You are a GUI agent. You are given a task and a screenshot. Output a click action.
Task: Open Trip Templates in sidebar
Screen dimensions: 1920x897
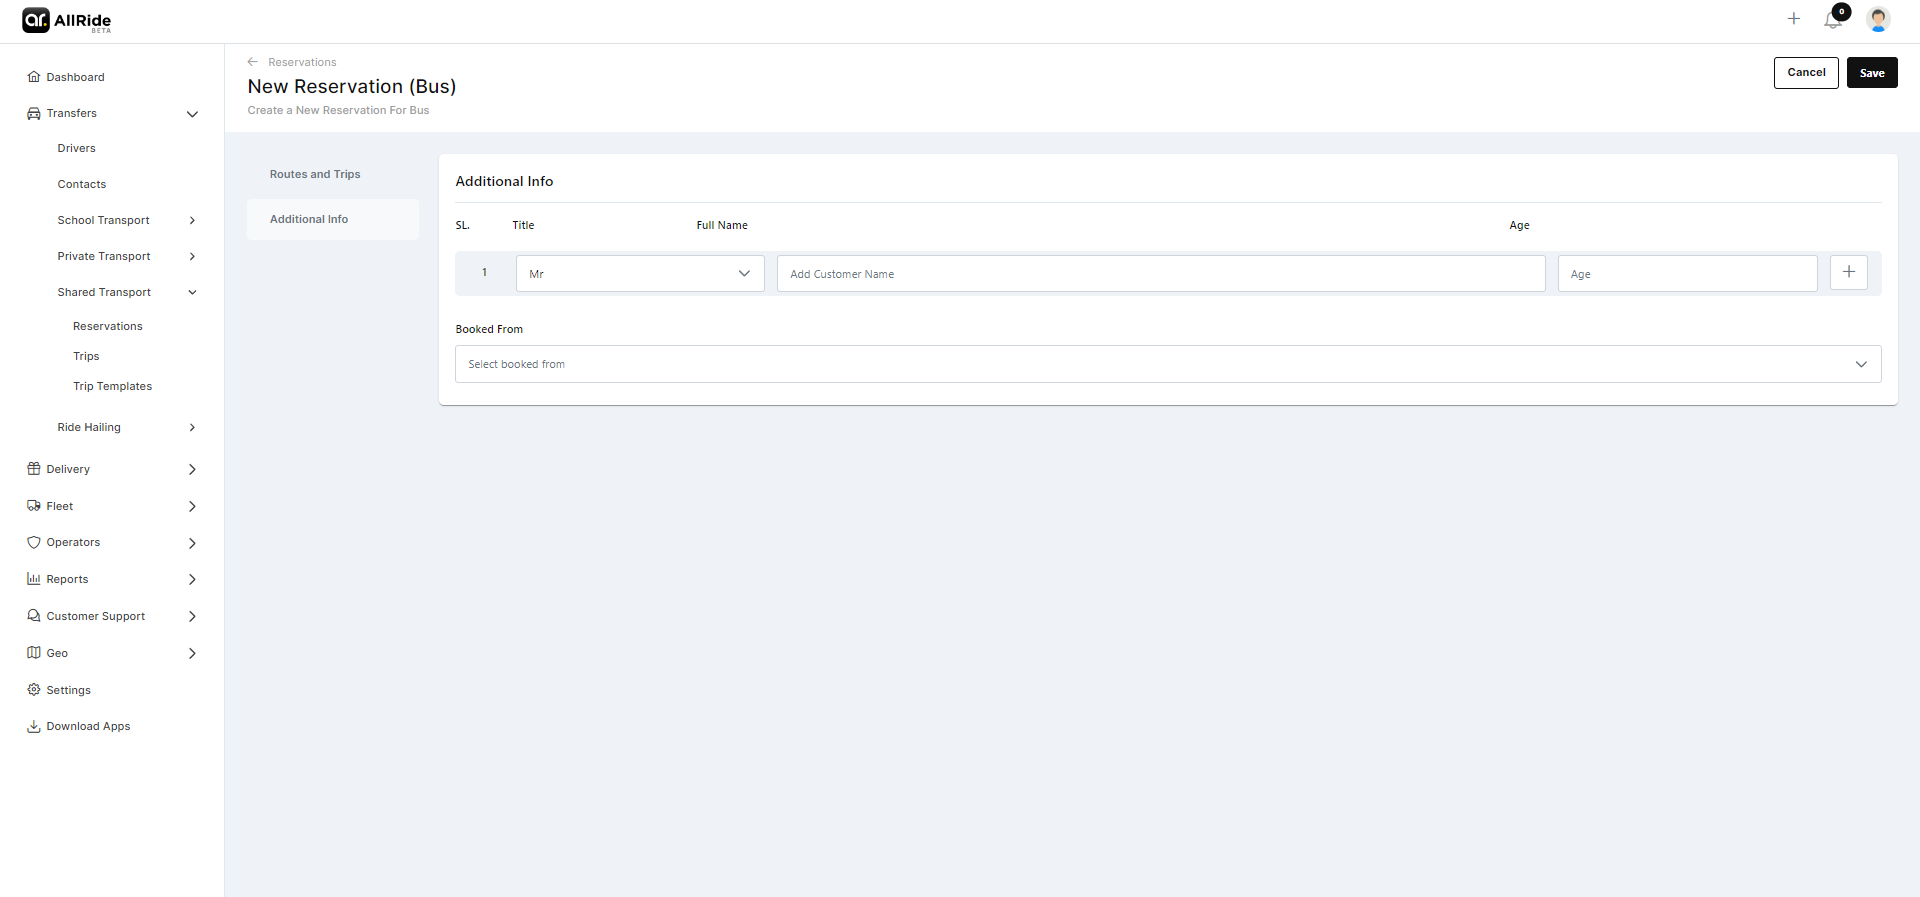tap(112, 386)
